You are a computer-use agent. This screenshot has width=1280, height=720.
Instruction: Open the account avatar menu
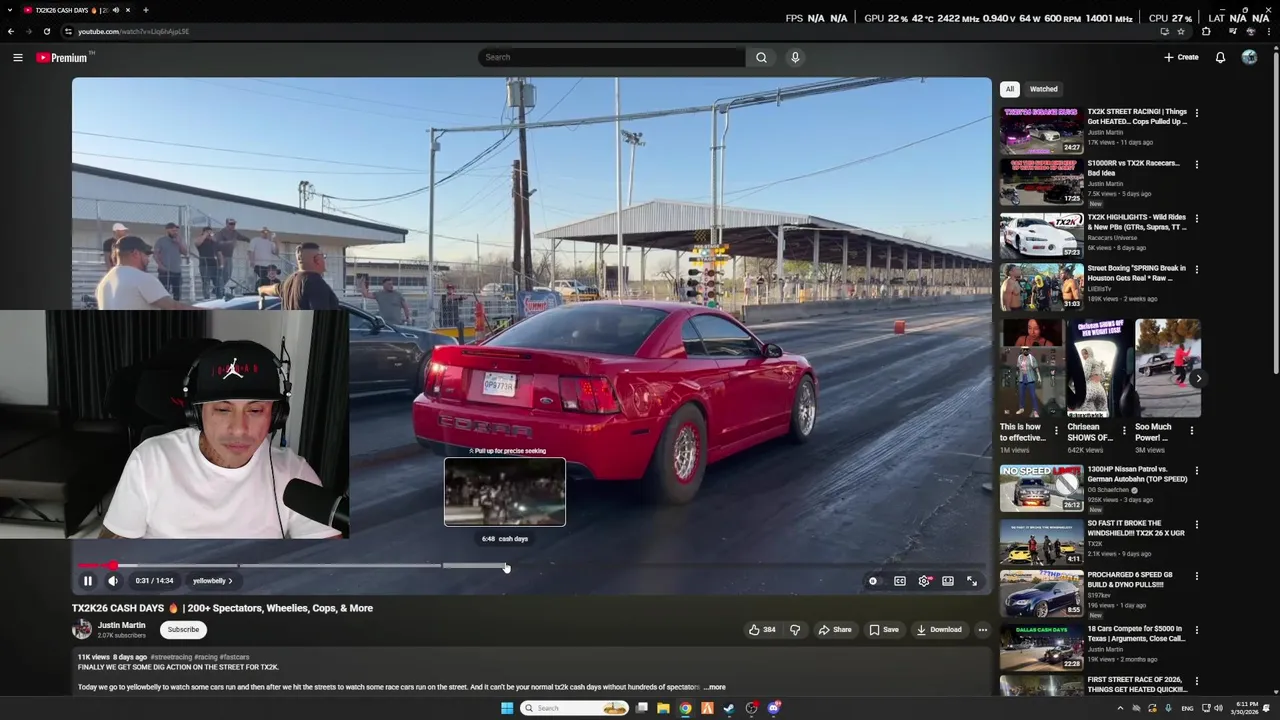point(1249,57)
